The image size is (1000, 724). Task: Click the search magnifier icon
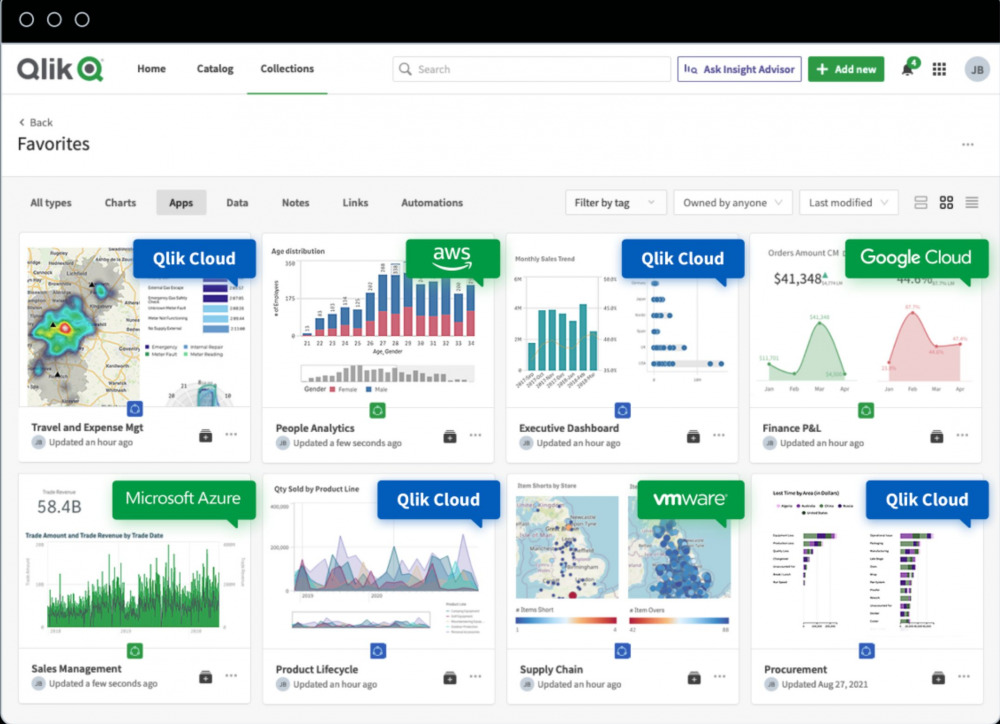[x=405, y=69]
